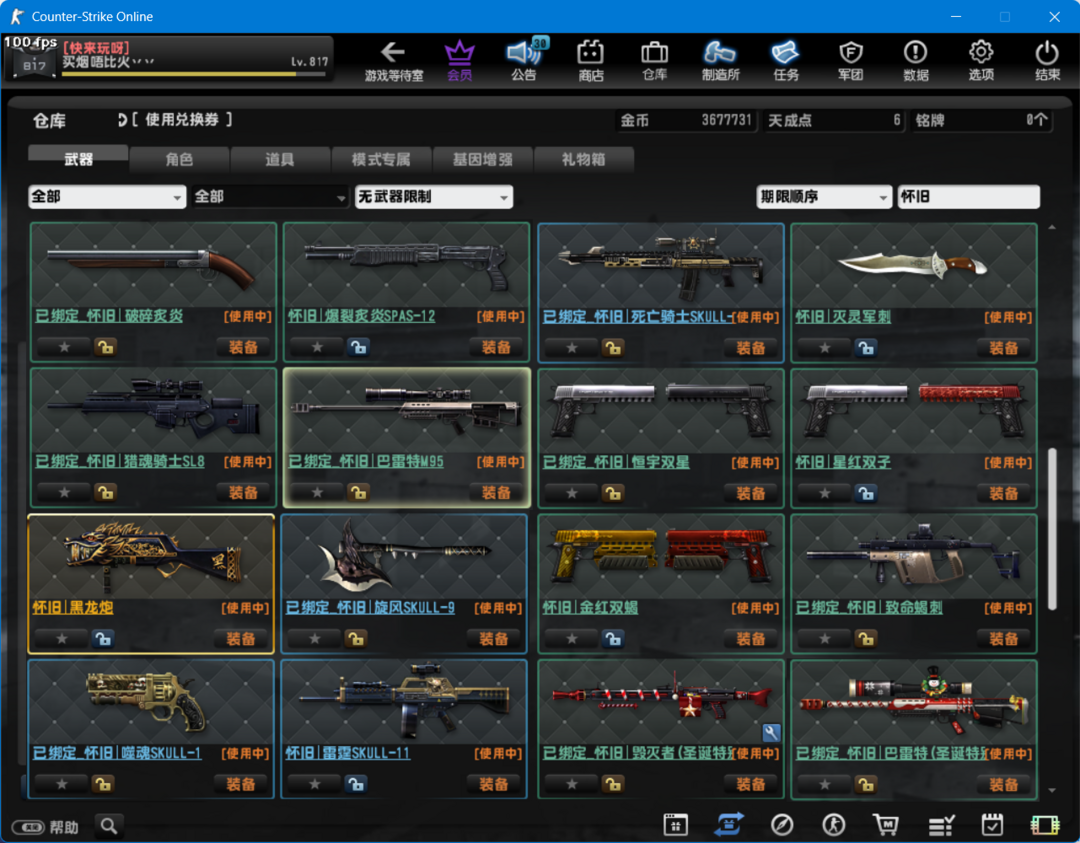Open the gift calendar icon in bottom bar
The width and height of the screenshot is (1080, 843).
[675, 824]
